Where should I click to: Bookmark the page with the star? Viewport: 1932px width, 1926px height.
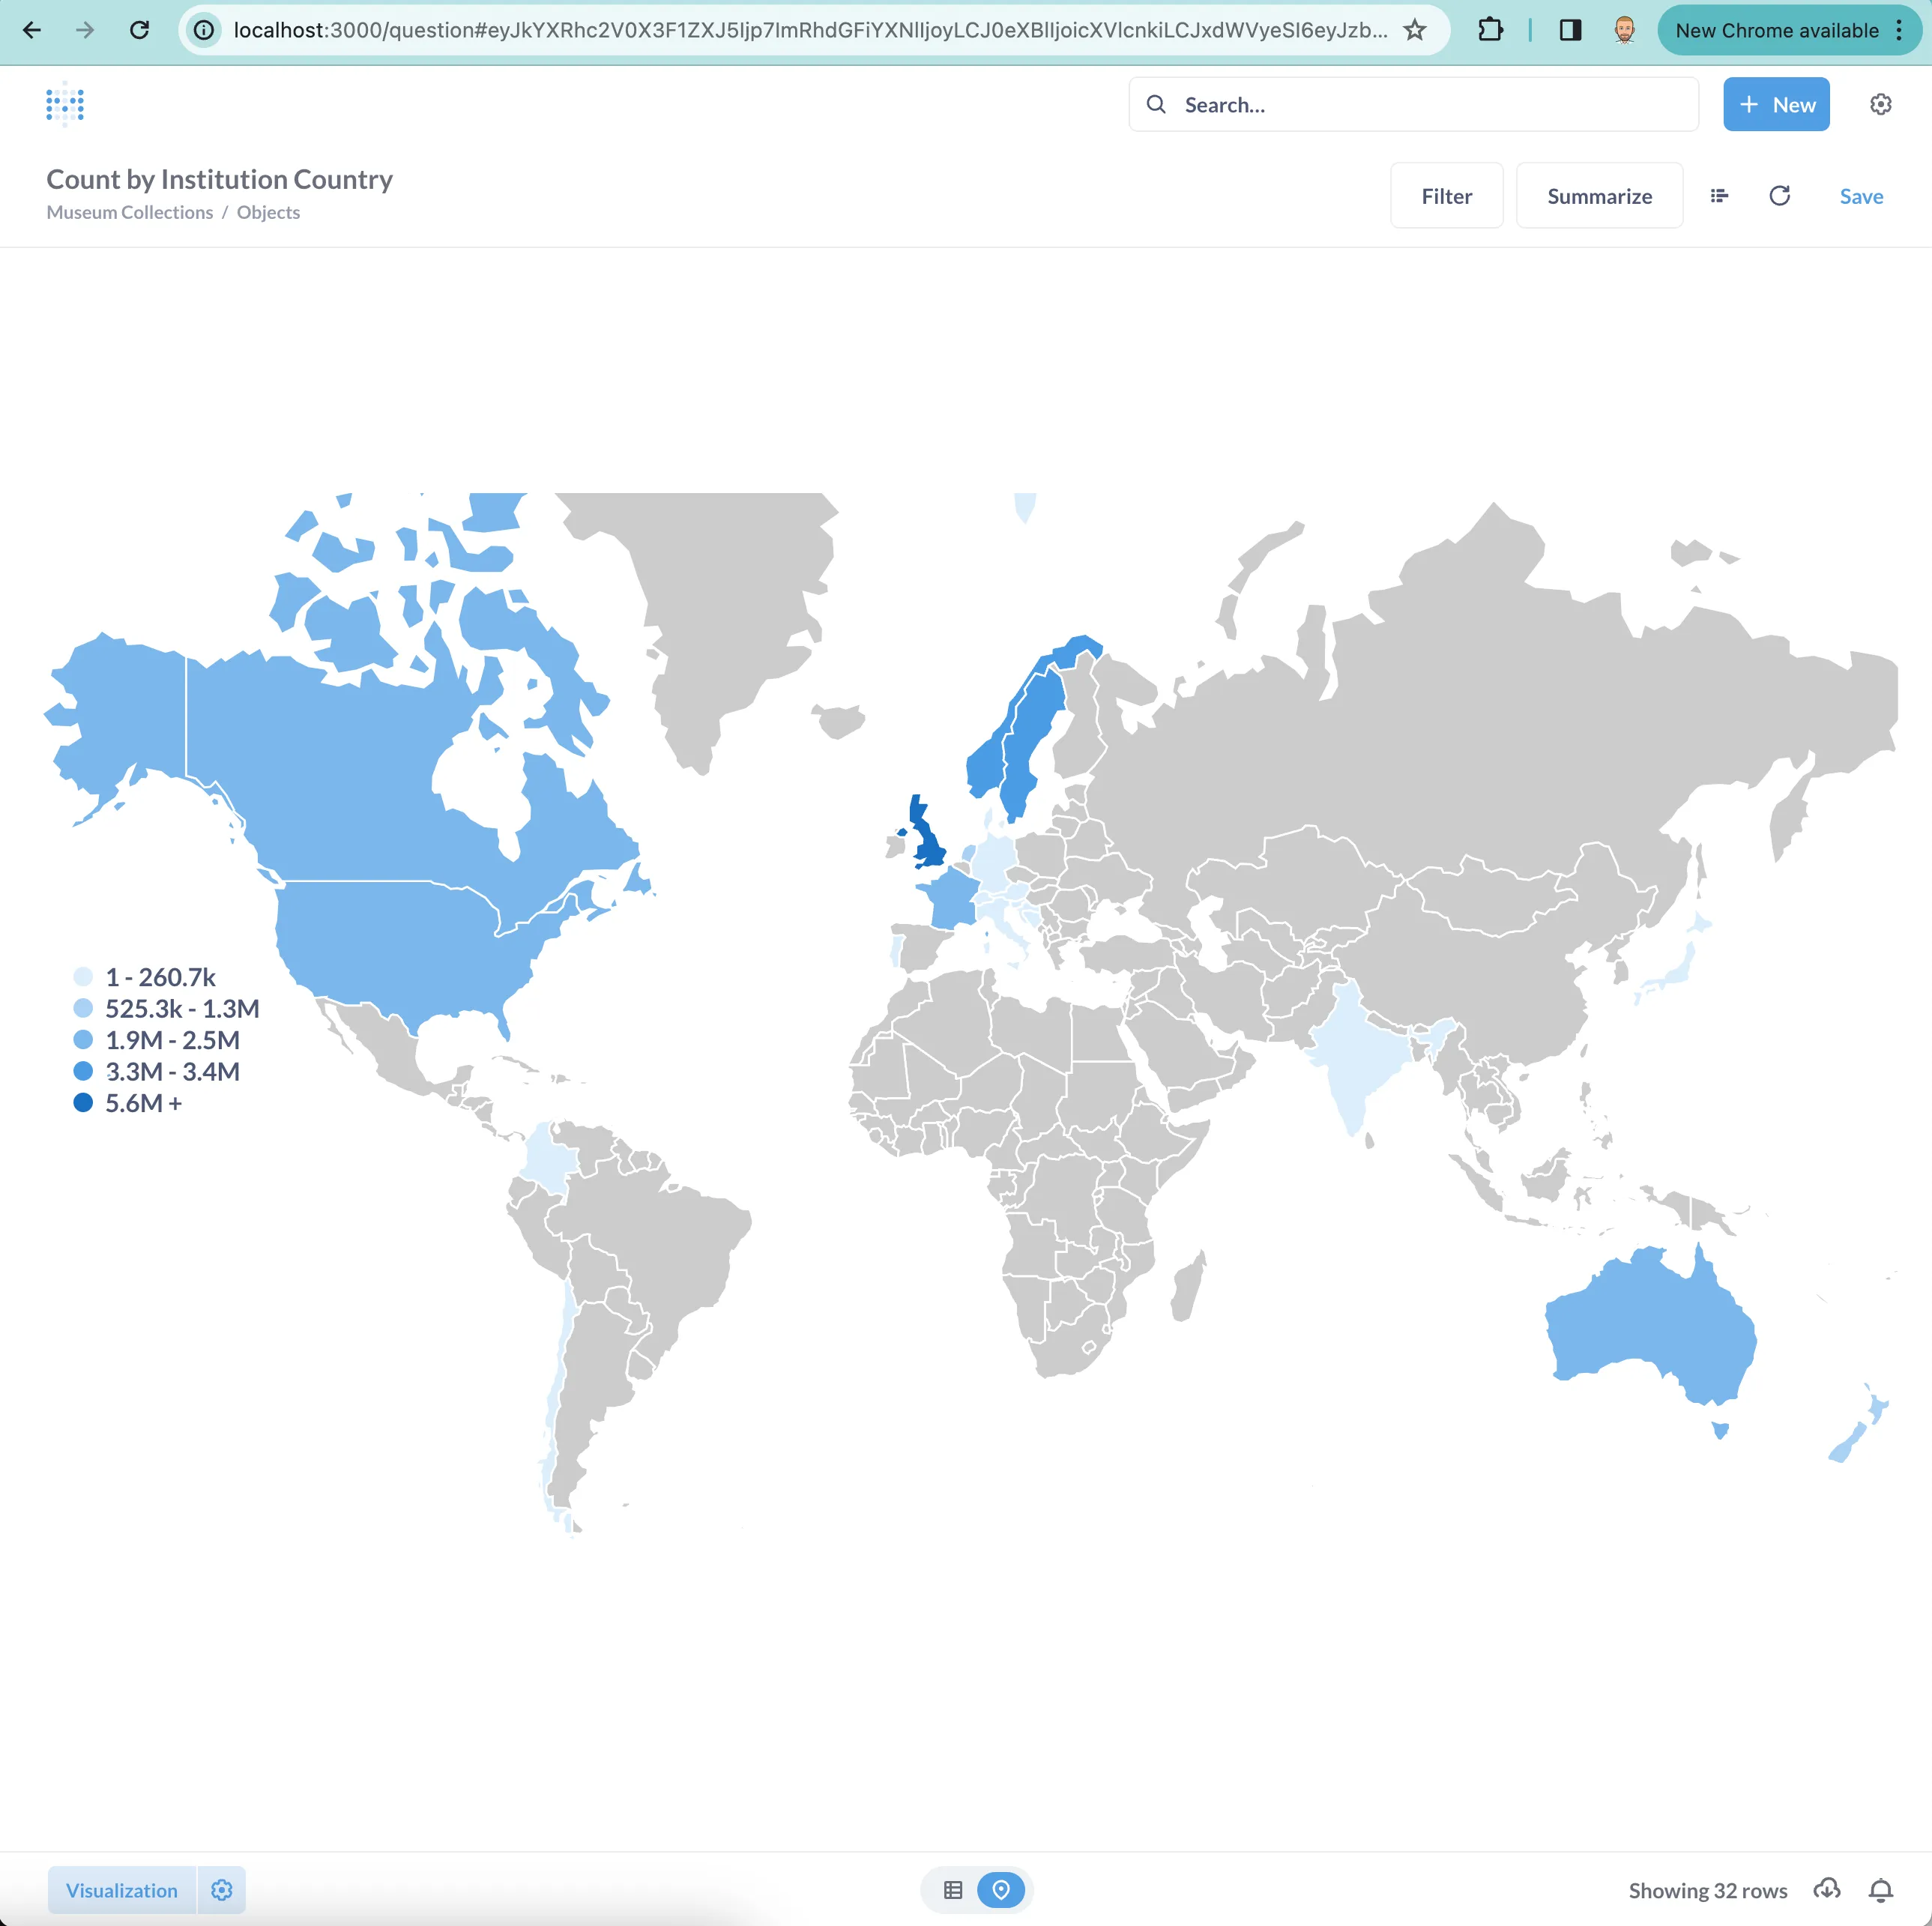click(x=1414, y=30)
